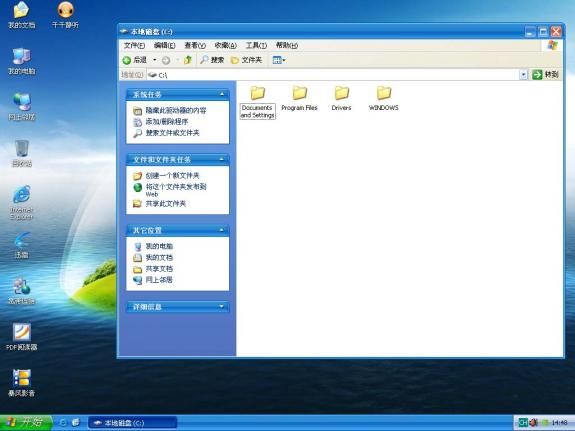Image resolution: width=575 pixels, height=431 pixels.
Task: Click the C:\ address bar field
Action: pos(333,75)
